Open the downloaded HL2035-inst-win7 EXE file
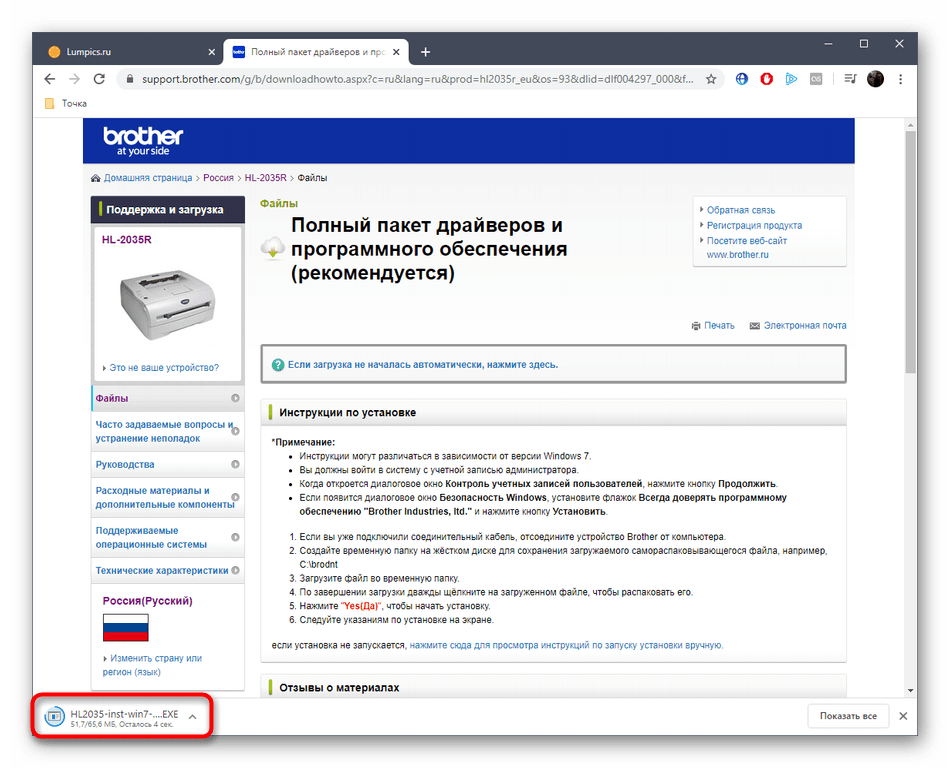The image size is (950, 768). pyautogui.click(x=113, y=717)
